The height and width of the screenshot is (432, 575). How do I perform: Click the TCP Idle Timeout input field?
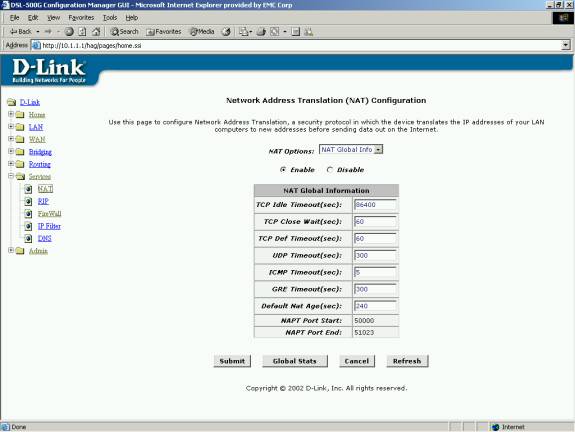tap(375, 205)
